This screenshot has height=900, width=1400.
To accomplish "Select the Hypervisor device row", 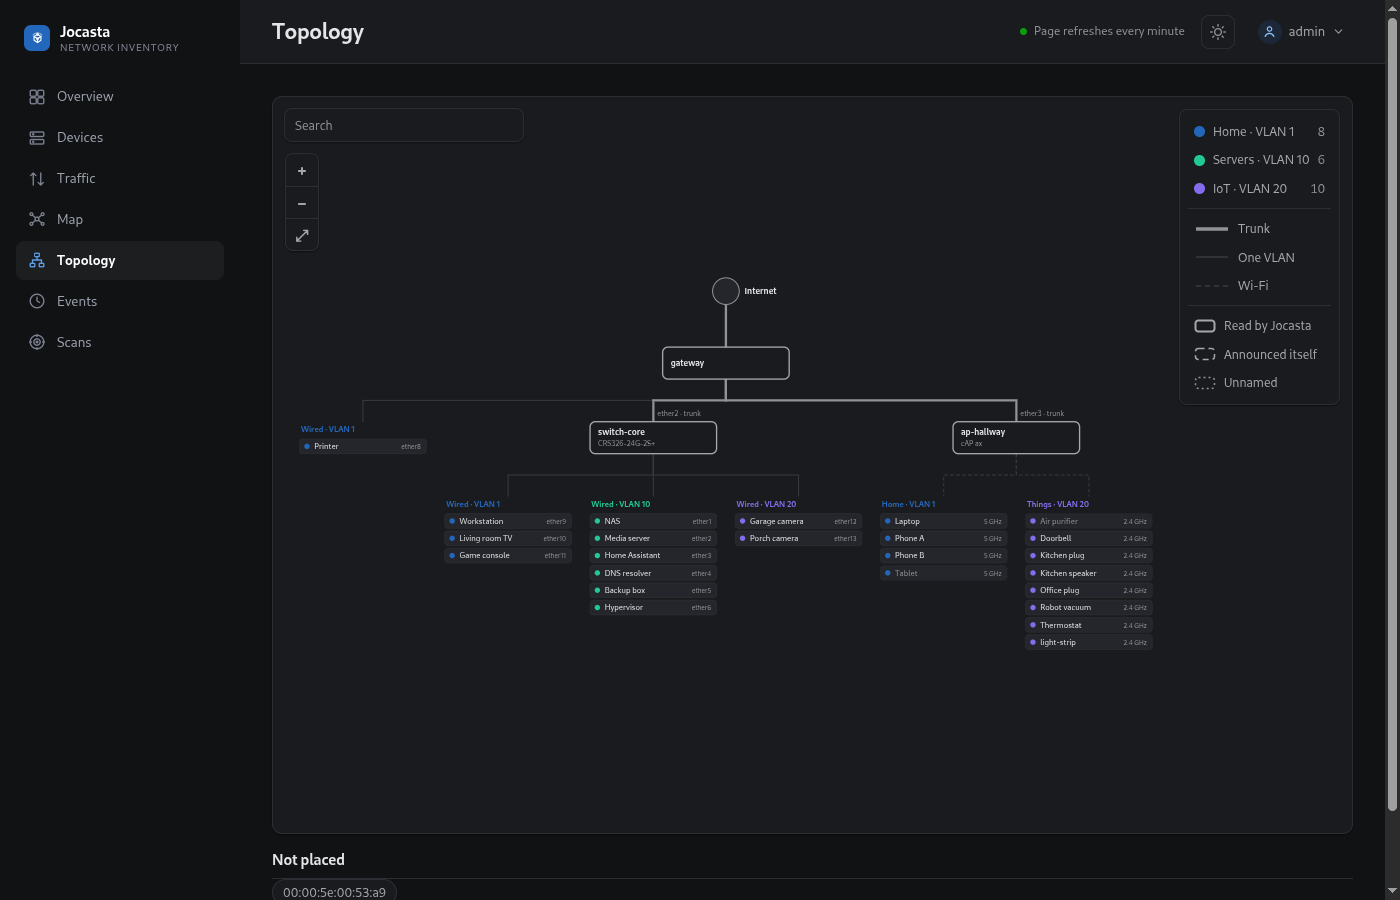I will 653,608.
